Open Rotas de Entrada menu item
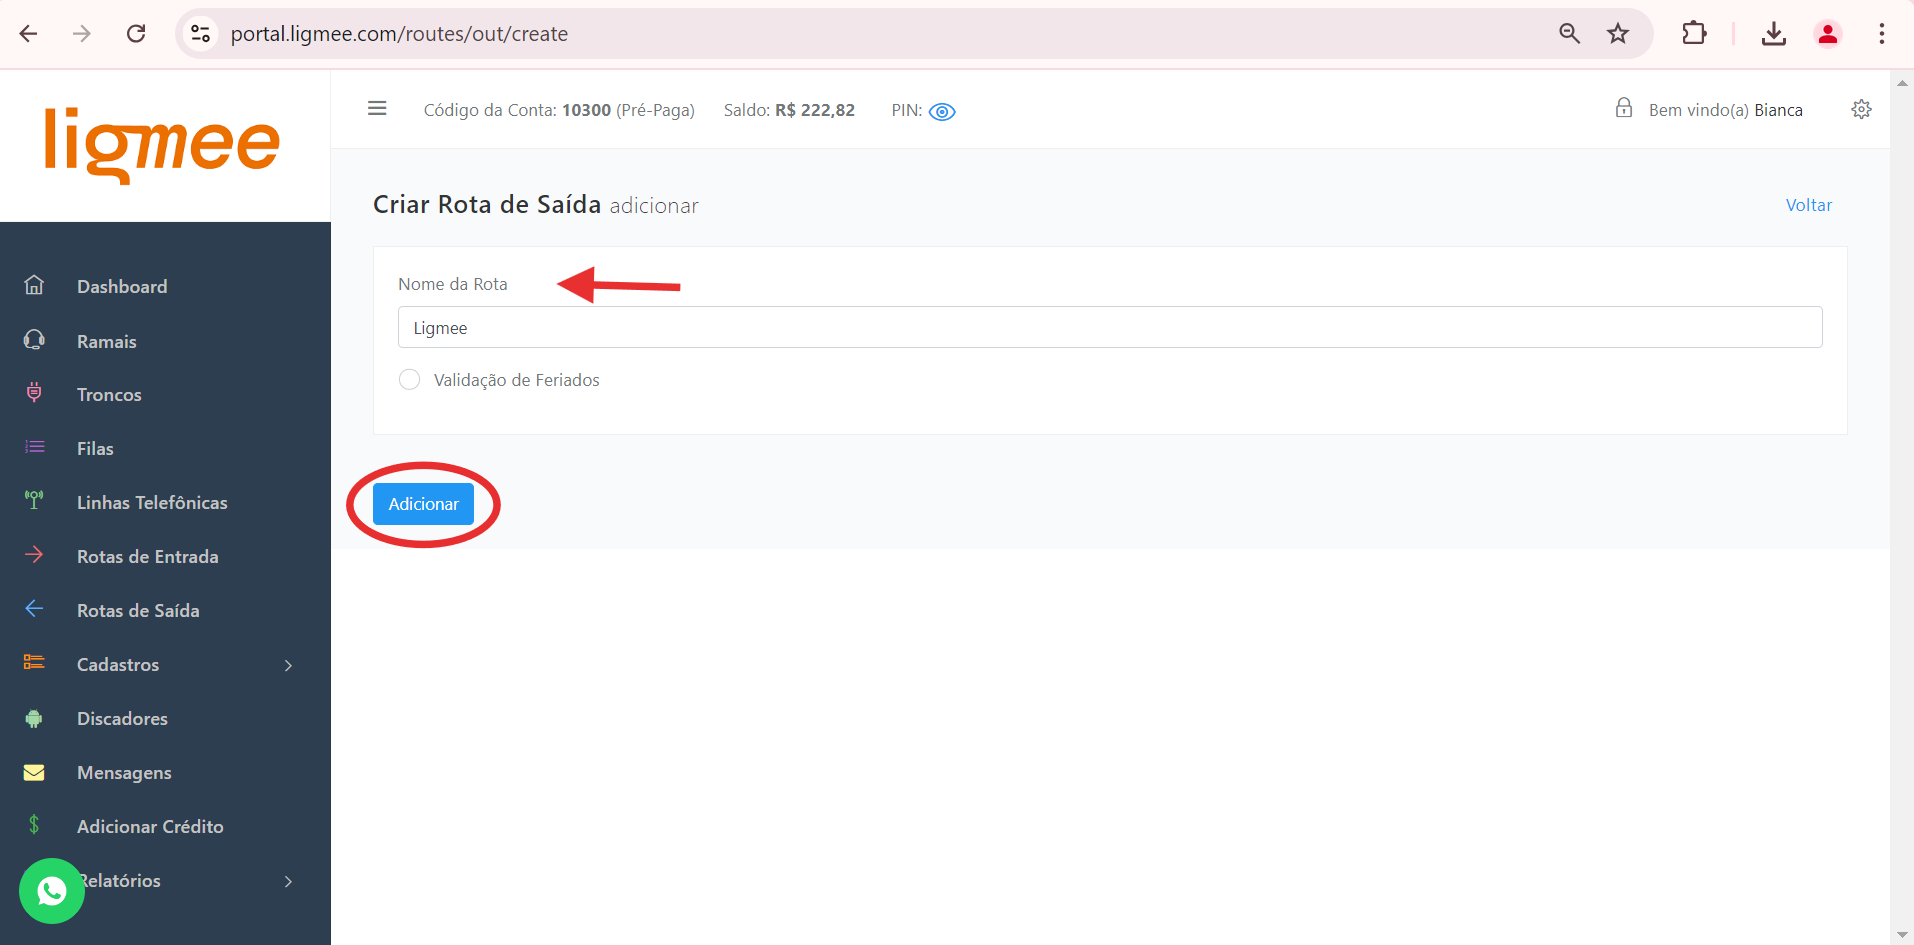This screenshot has width=1914, height=945. [x=147, y=557]
